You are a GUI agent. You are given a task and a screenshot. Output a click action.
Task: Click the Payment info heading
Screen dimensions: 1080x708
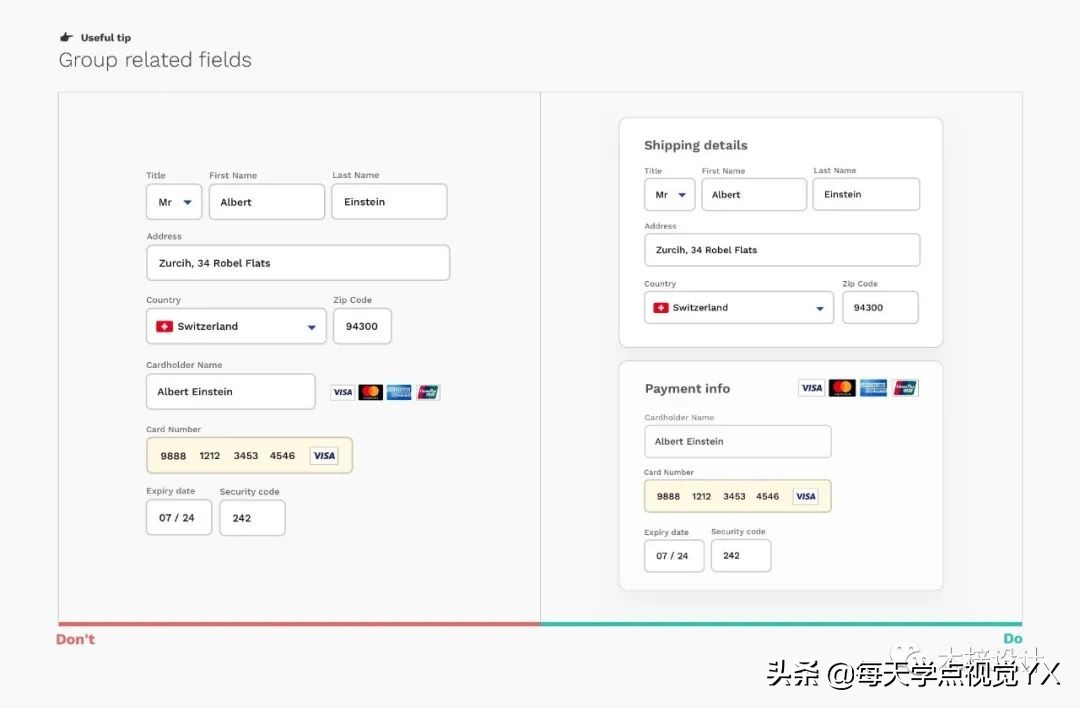687,388
